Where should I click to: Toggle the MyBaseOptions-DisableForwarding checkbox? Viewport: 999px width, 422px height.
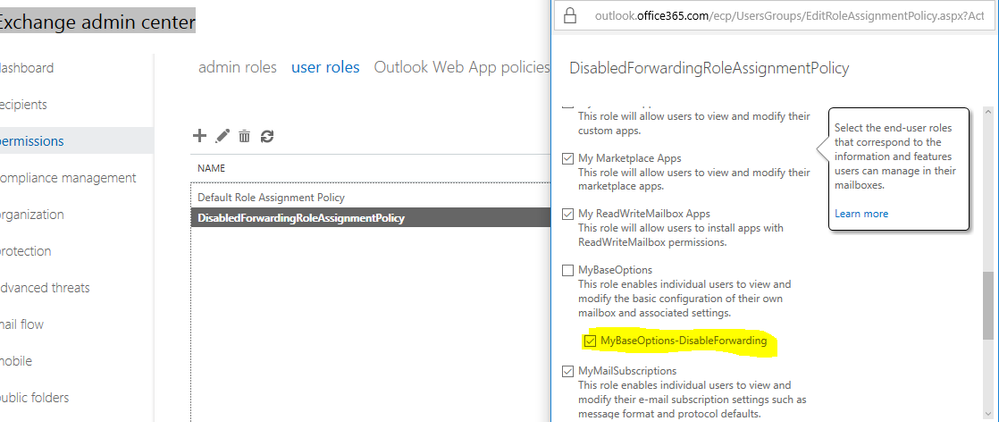pos(590,342)
